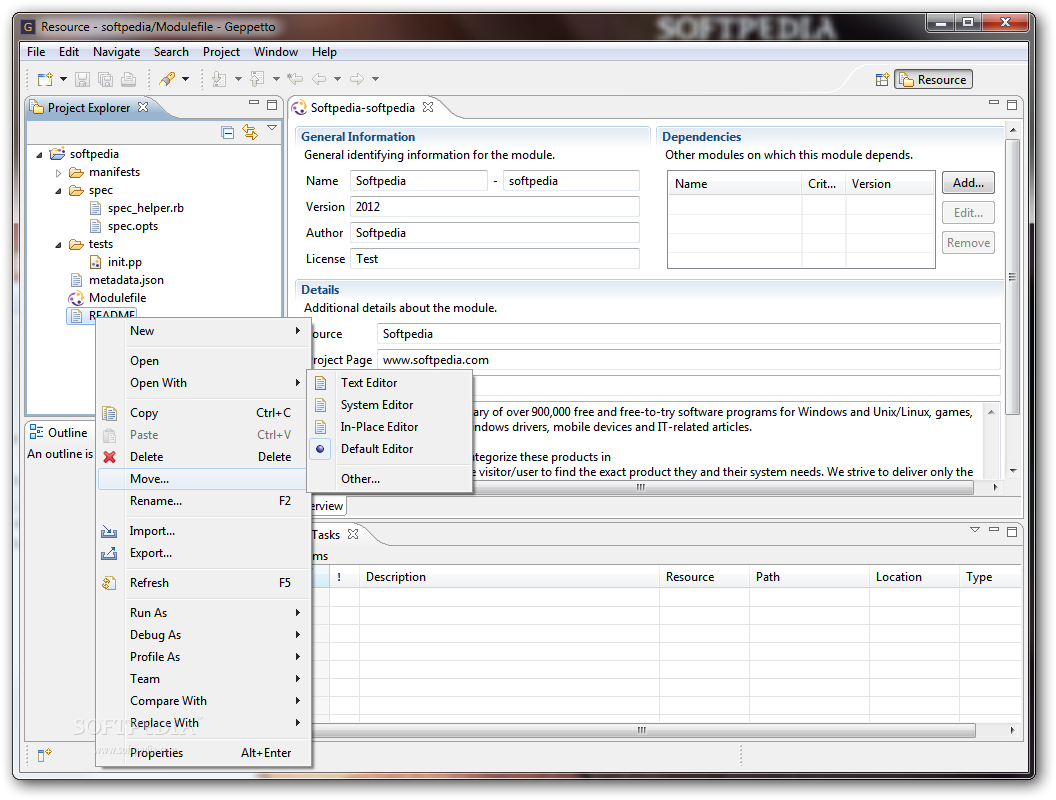The height and width of the screenshot is (800, 1056).
Task: Click the previous annotation toolbar icon
Action: (257, 79)
